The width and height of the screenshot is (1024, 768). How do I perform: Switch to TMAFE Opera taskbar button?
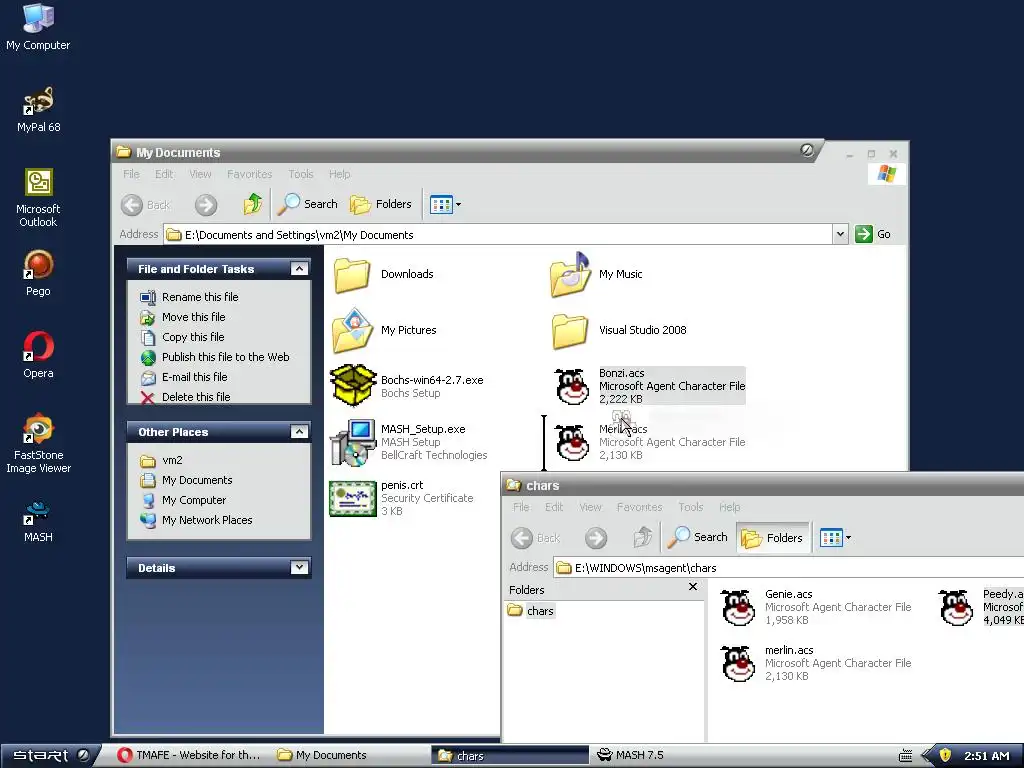(188, 756)
